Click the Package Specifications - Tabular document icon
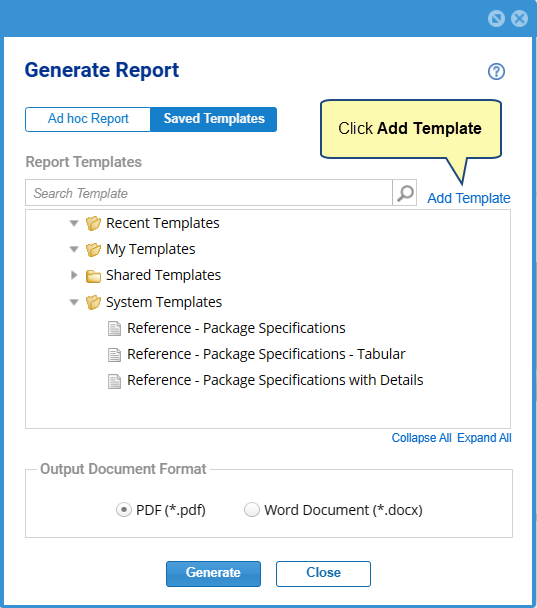Image resolution: width=537 pixels, height=608 pixels. pos(114,354)
